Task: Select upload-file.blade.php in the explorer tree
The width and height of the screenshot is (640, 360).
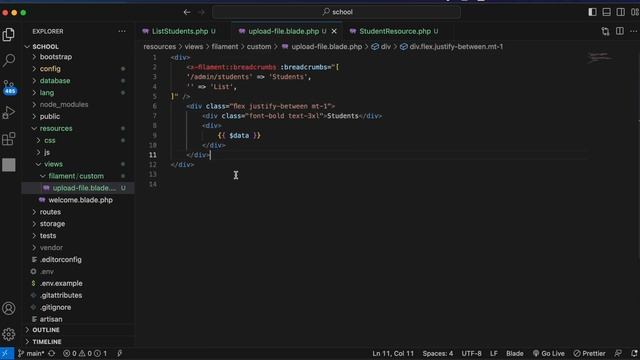Action: pyautogui.click(x=78, y=188)
